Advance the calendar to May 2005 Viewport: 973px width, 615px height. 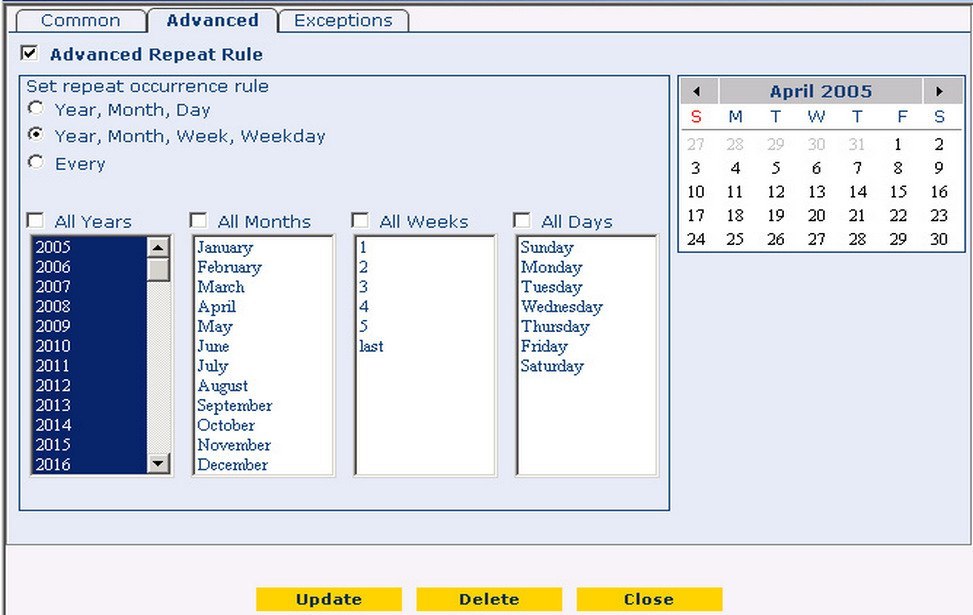(x=941, y=90)
